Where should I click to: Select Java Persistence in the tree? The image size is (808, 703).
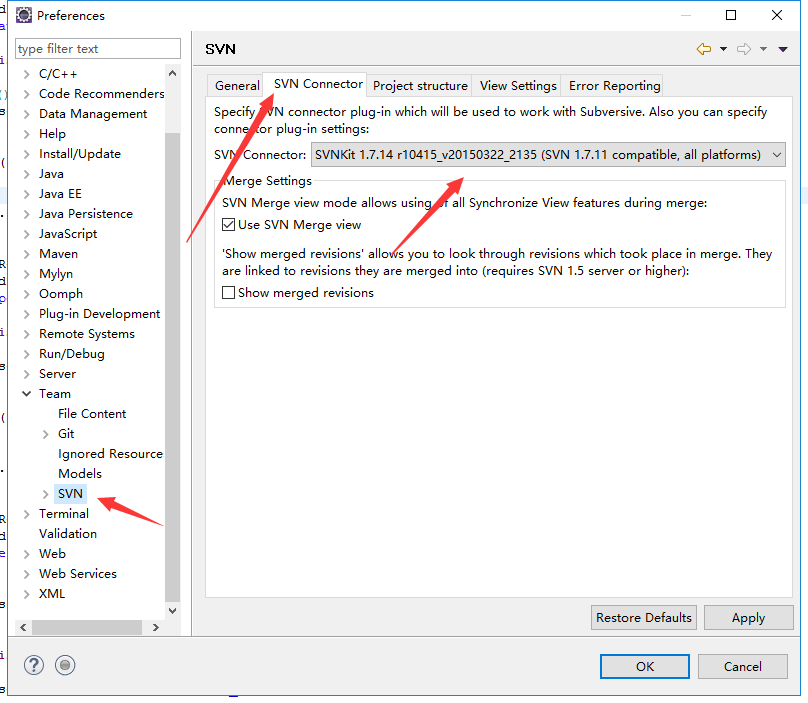coord(86,214)
